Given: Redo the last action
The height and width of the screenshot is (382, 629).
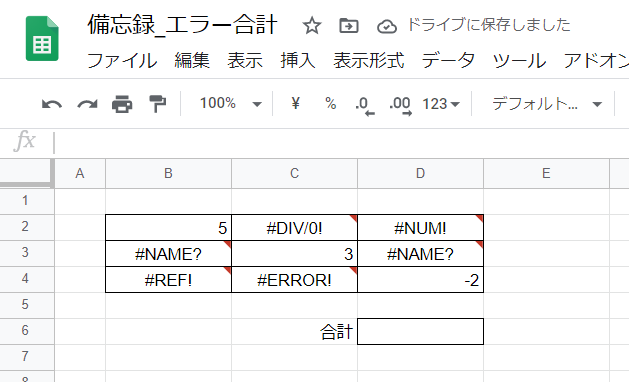Looking at the screenshot, I should (x=87, y=104).
